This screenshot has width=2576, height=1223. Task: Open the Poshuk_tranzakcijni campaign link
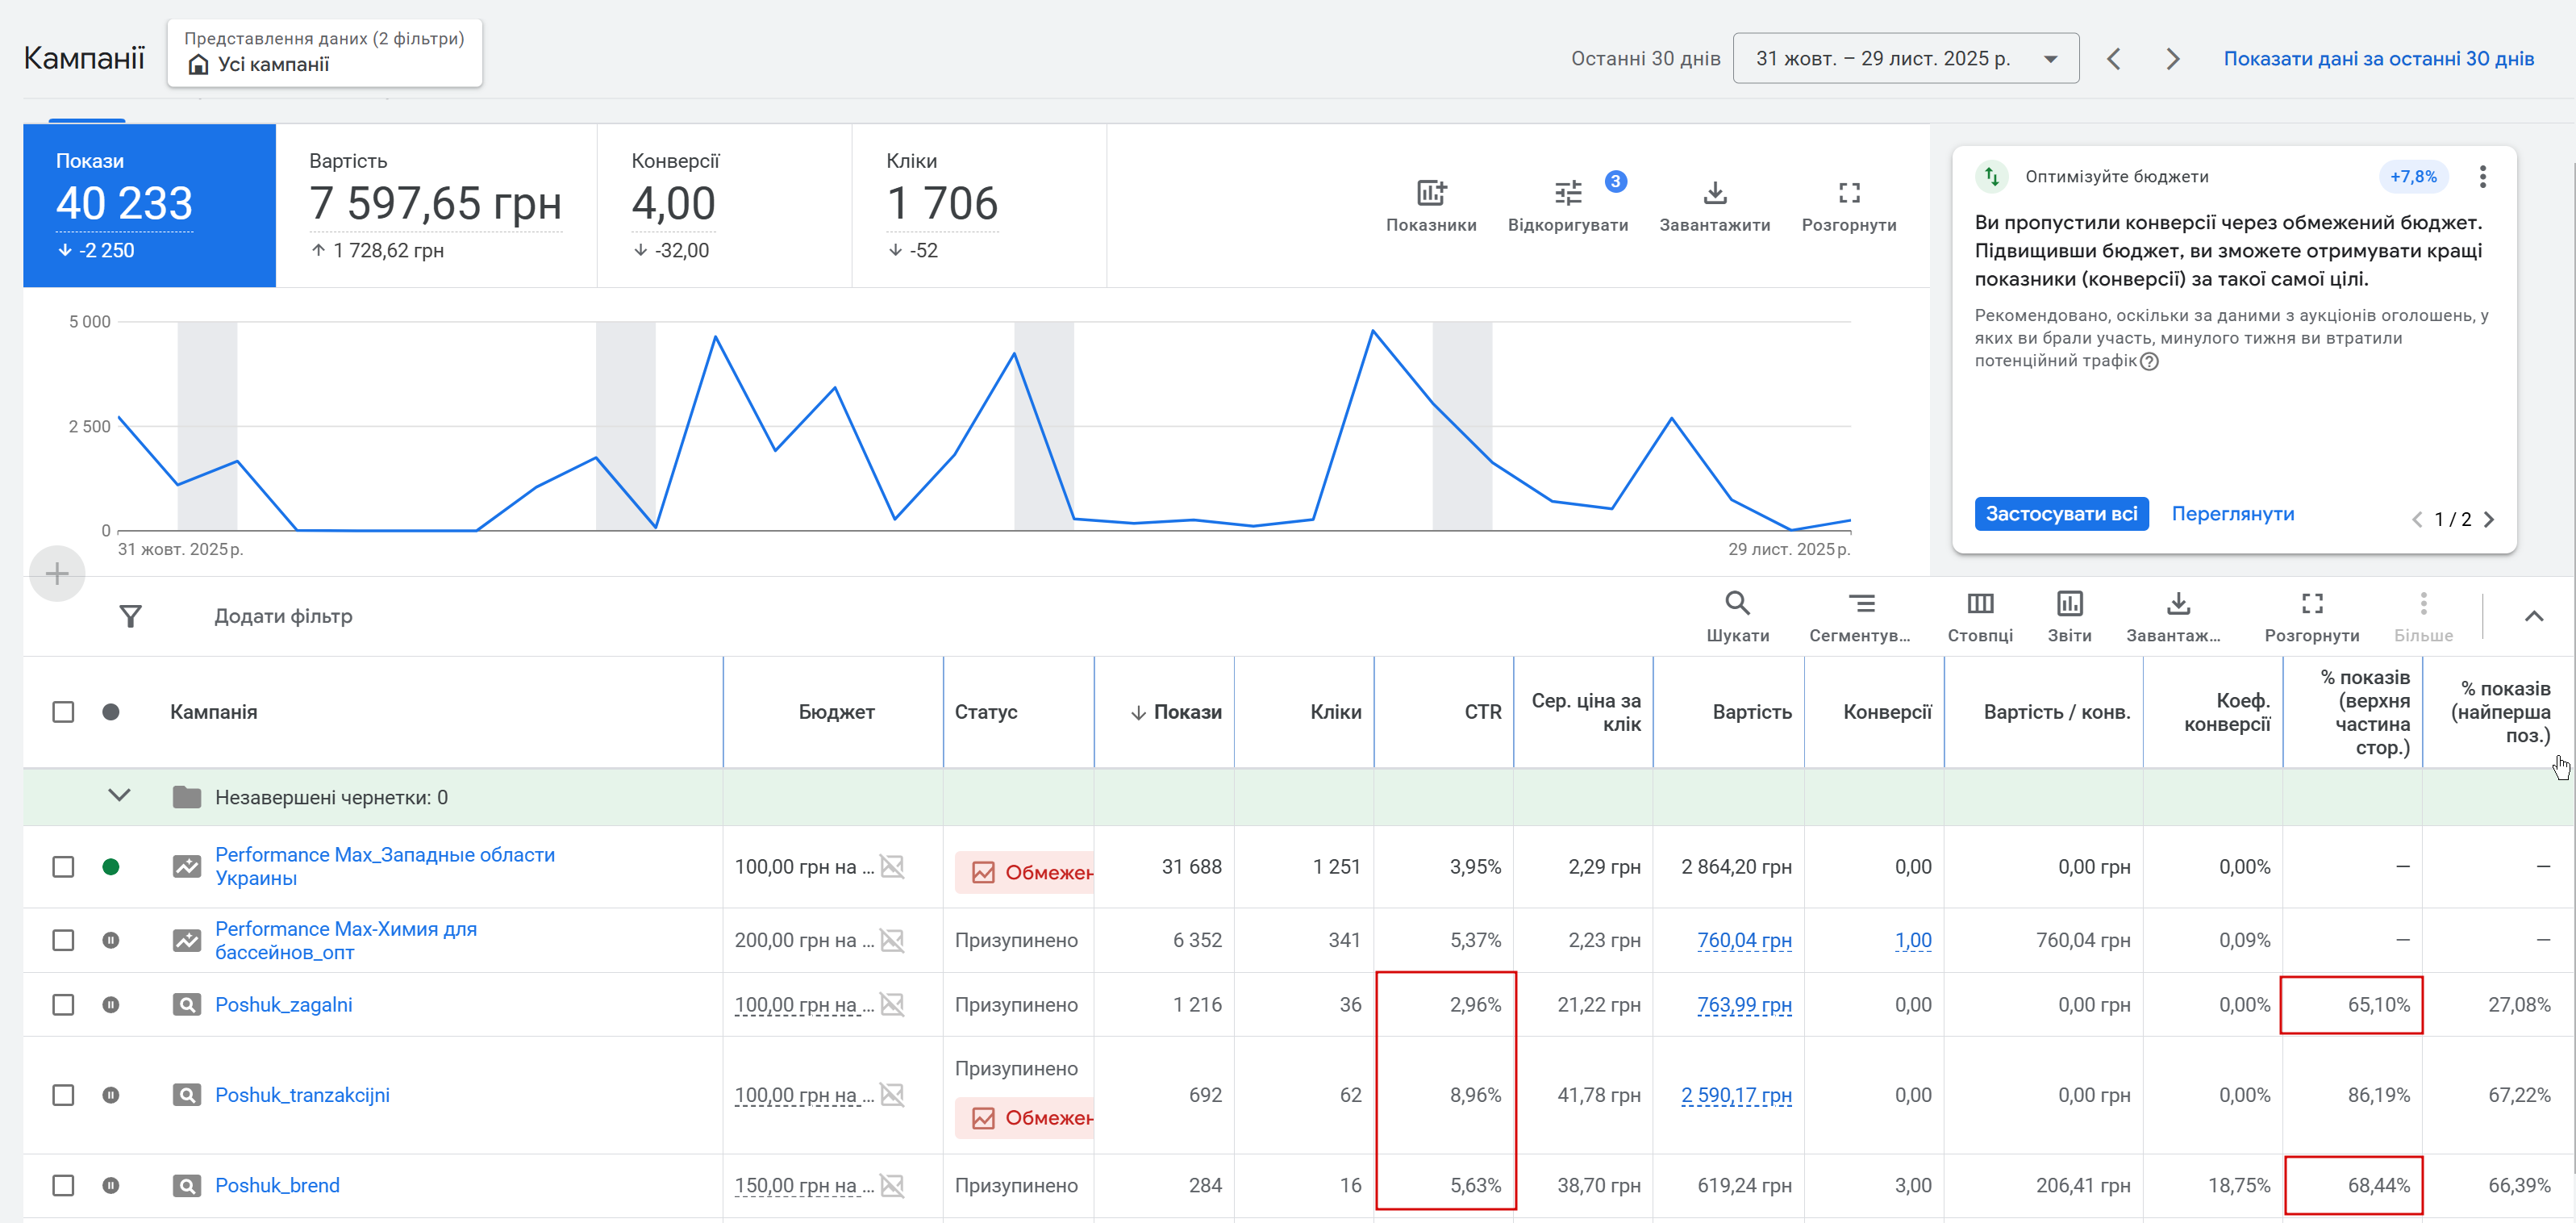302,1095
